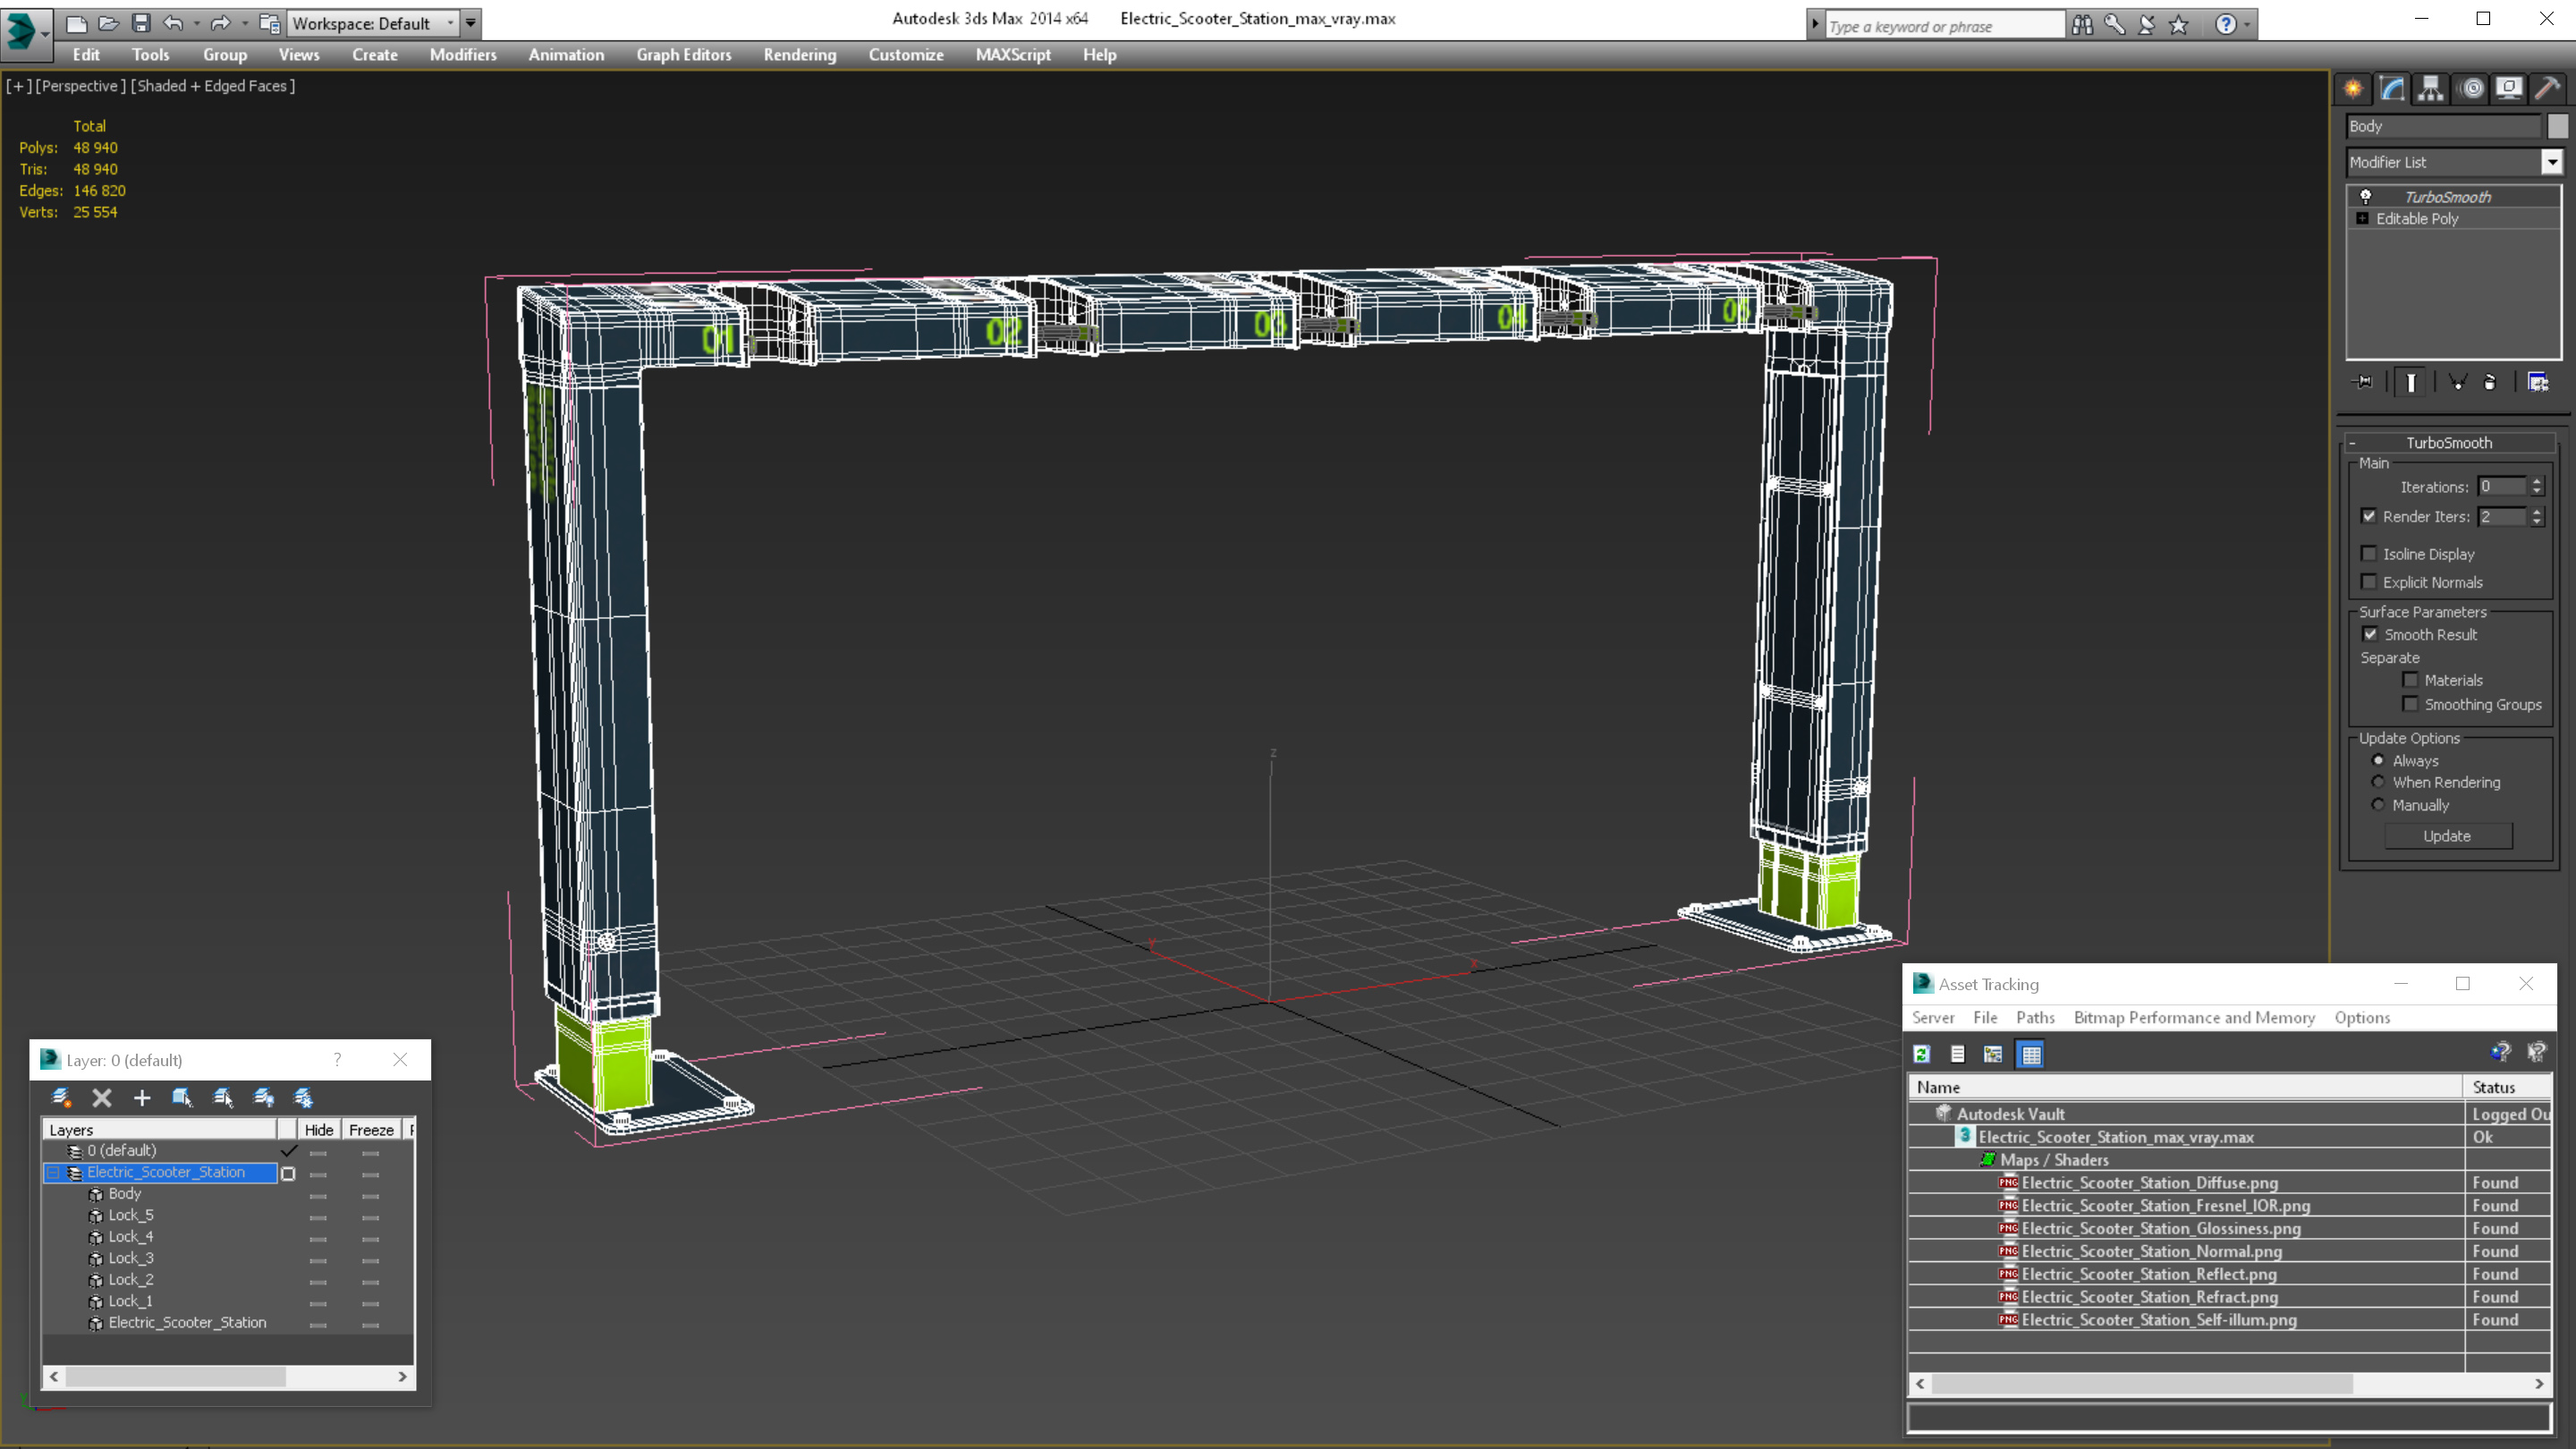Freeze or unfreeze all layers icon
The image size is (2576, 1449).
[304, 1097]
